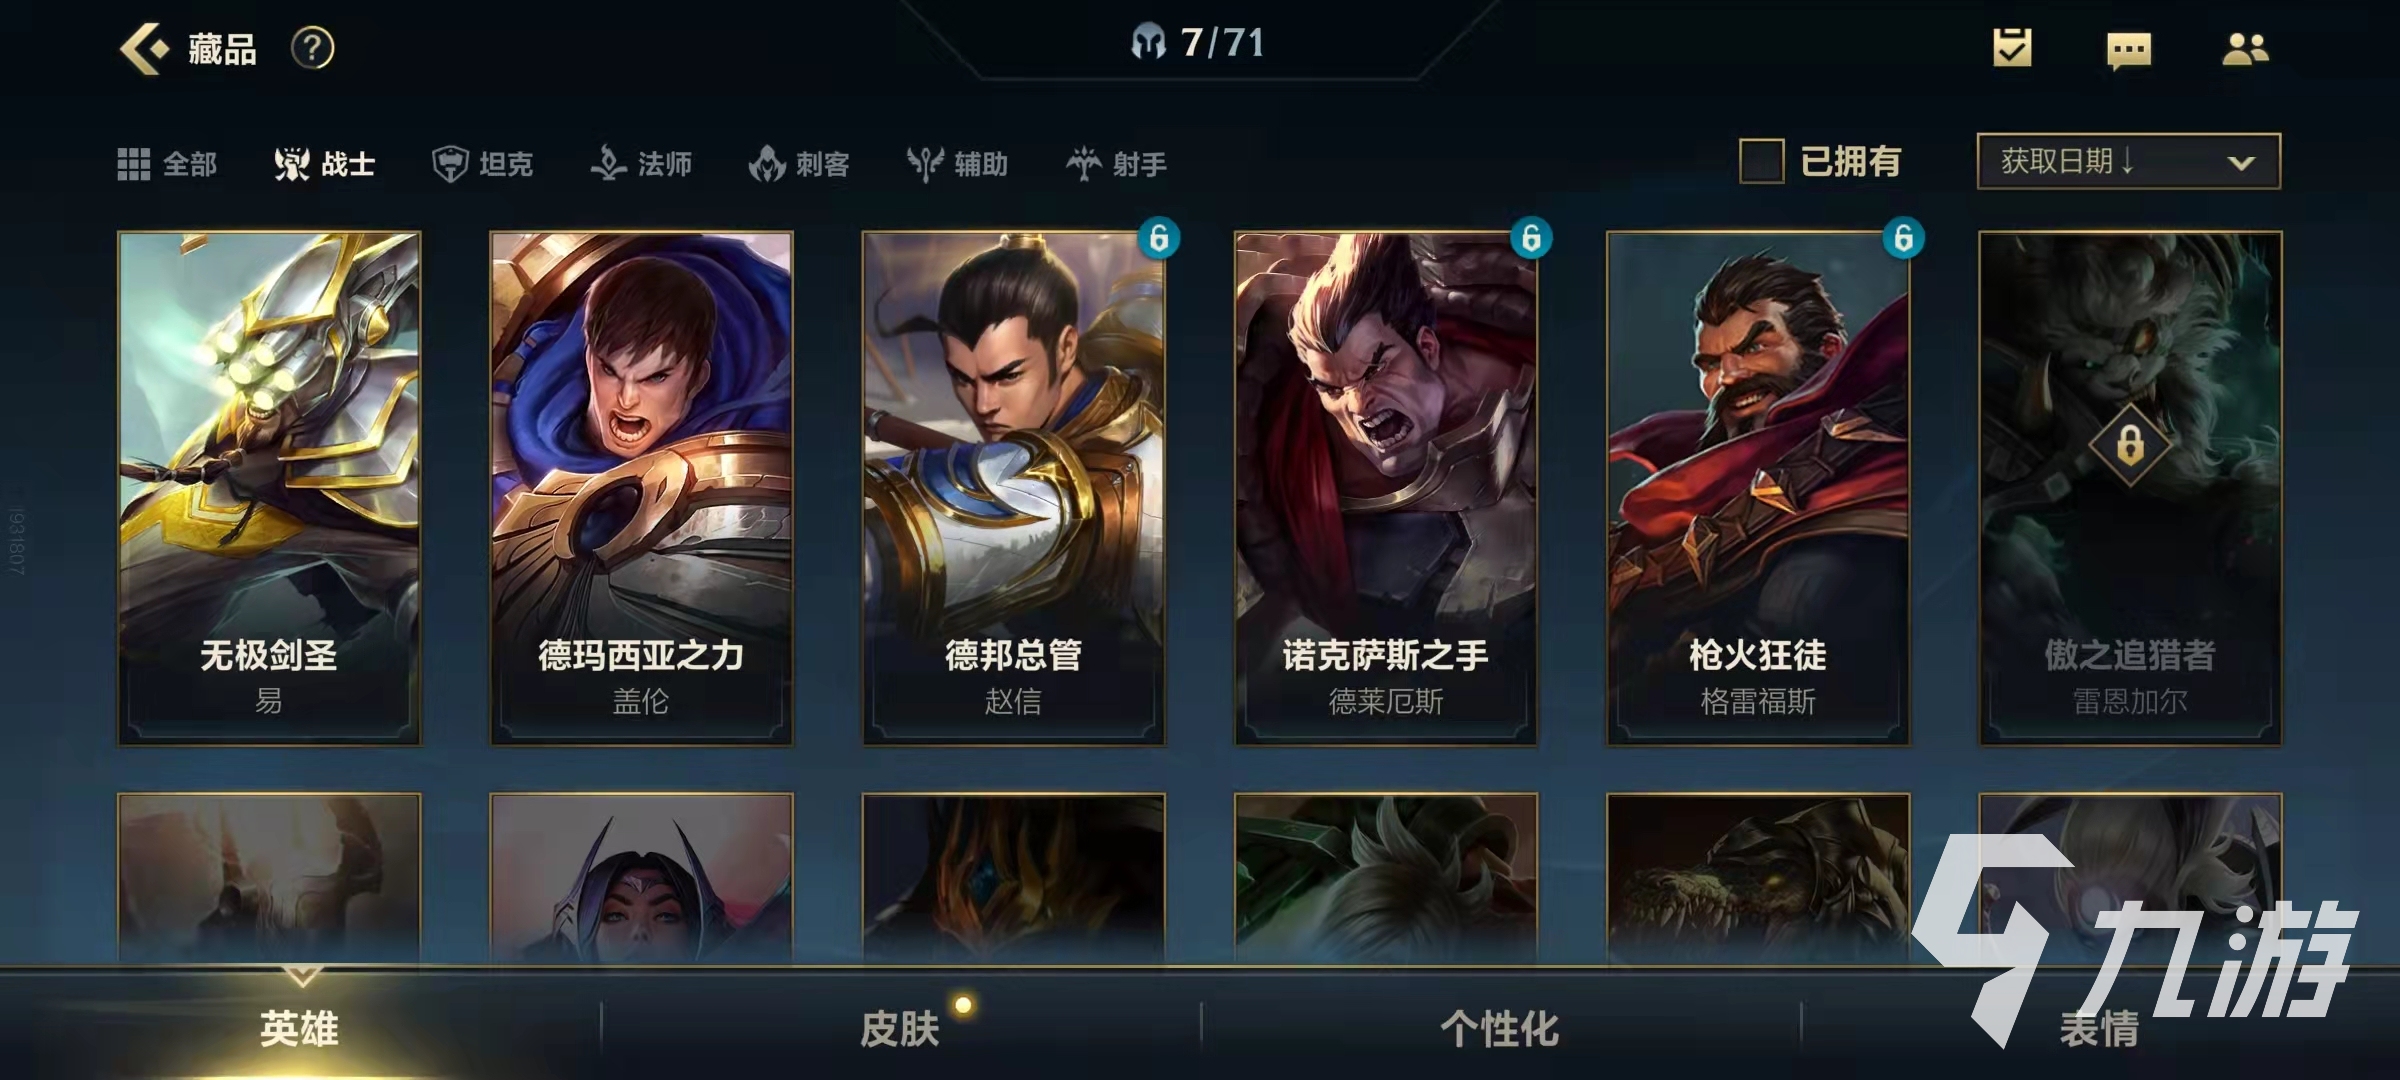
Task: Expand the 获取日期 sort dropdown
Action: pyautogui.click(x=2129, y=161)
